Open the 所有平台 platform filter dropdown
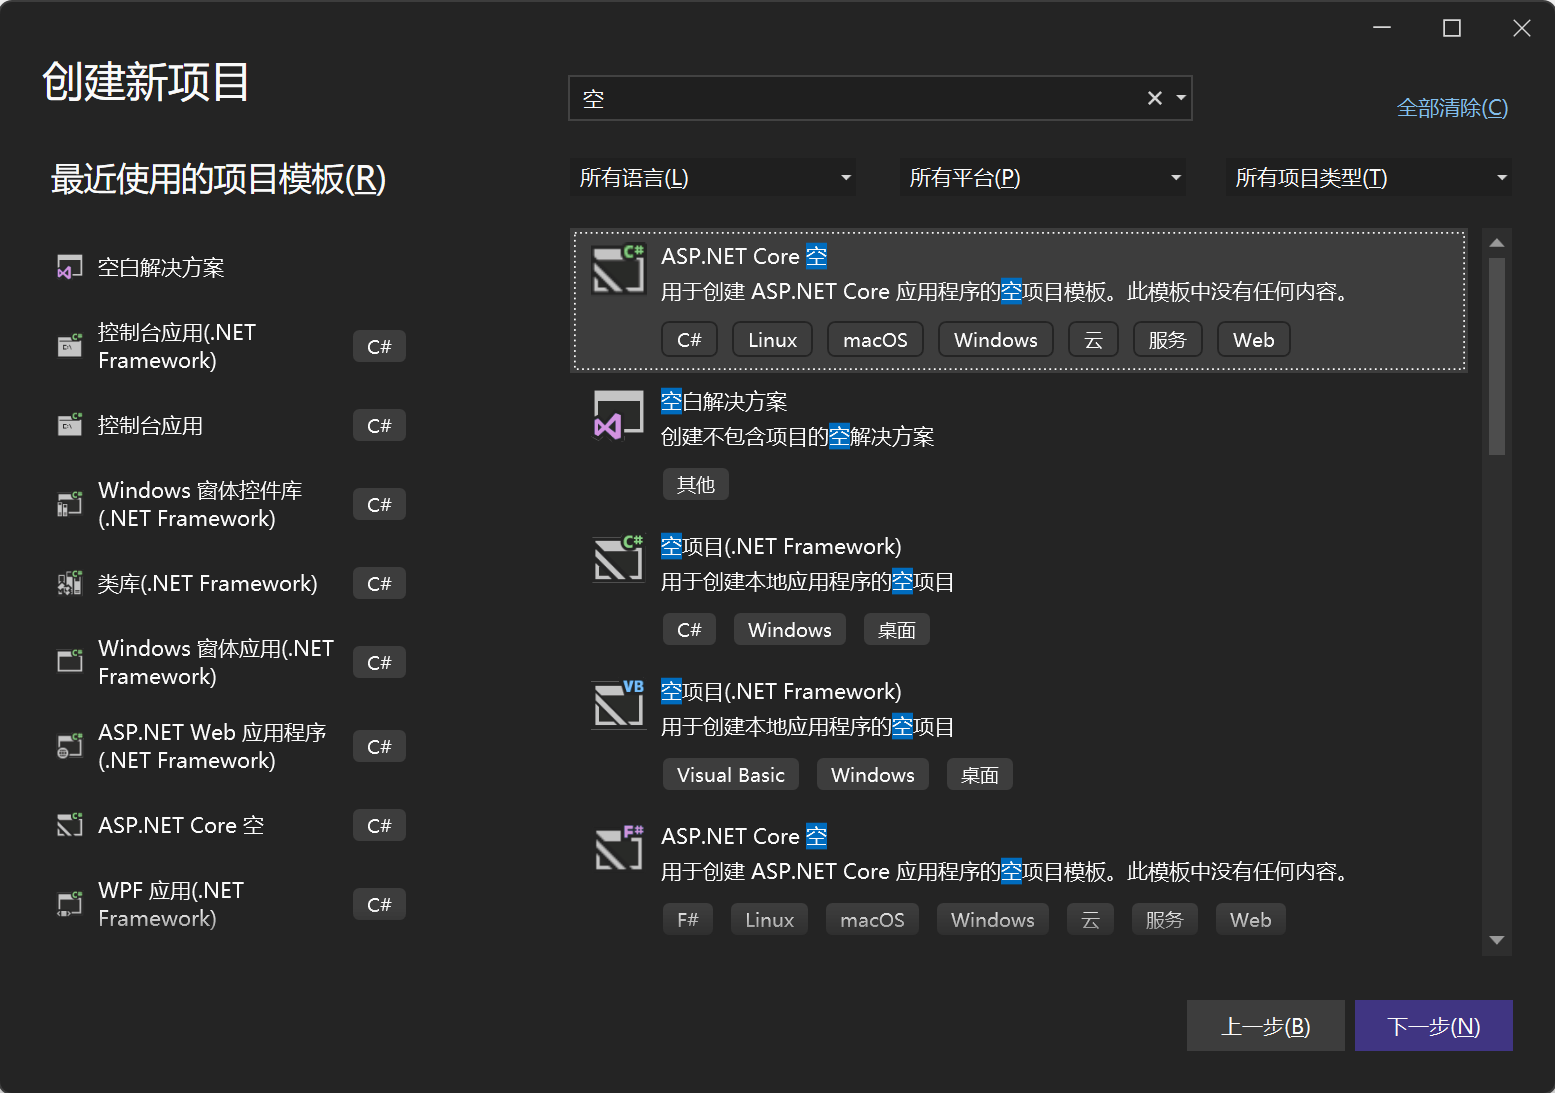 click(1042, 178)
